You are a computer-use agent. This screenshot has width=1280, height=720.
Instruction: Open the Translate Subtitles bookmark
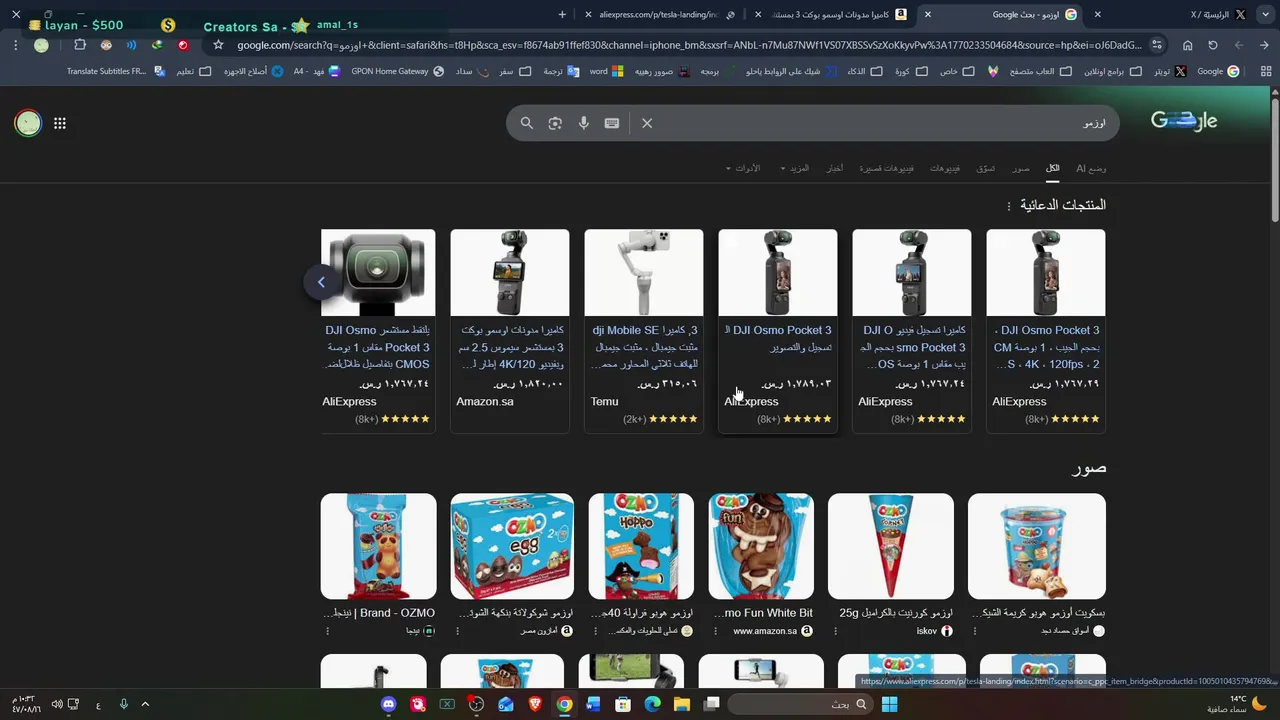click(x=115, y=71)
